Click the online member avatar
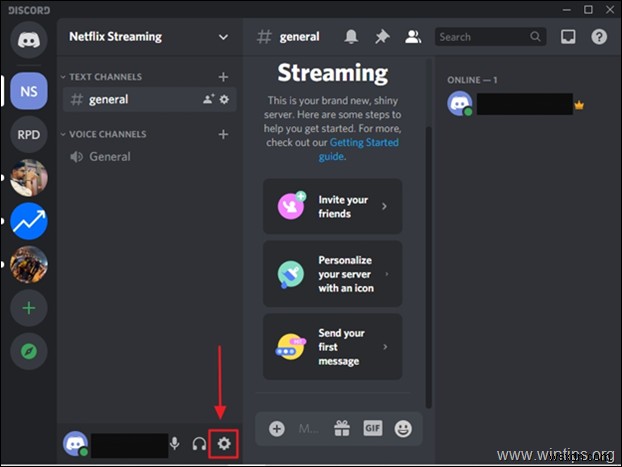This screenshot has width=622, height=467. [x=459, y=104]
